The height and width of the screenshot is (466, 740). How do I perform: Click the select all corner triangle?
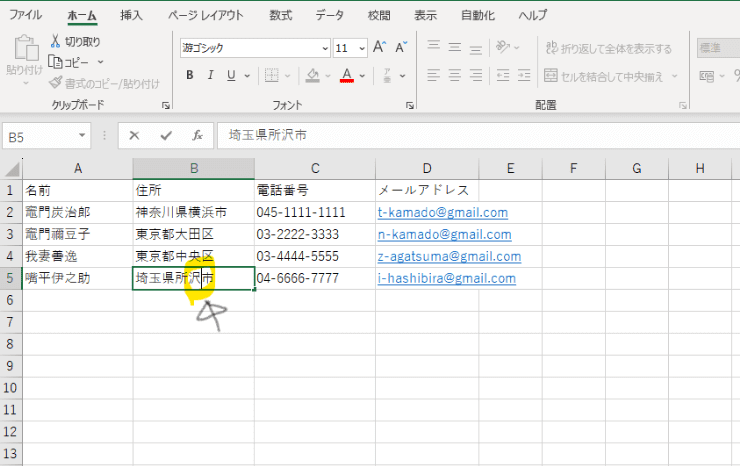pyautogui.click(x=12, y=168)
